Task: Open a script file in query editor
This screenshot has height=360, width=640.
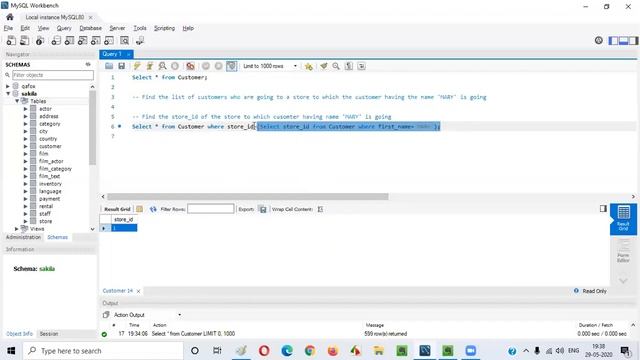Action: (109, 66)
